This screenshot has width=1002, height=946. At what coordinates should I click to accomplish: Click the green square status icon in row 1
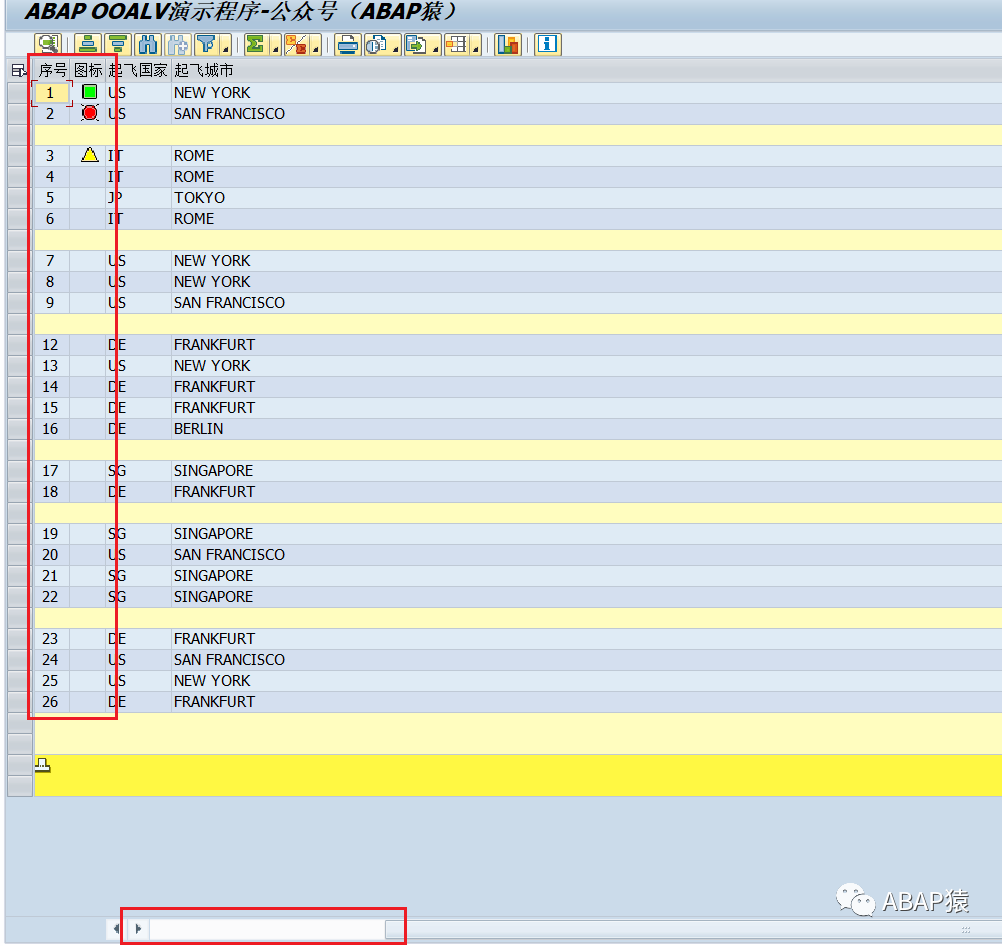coord(89,92)
